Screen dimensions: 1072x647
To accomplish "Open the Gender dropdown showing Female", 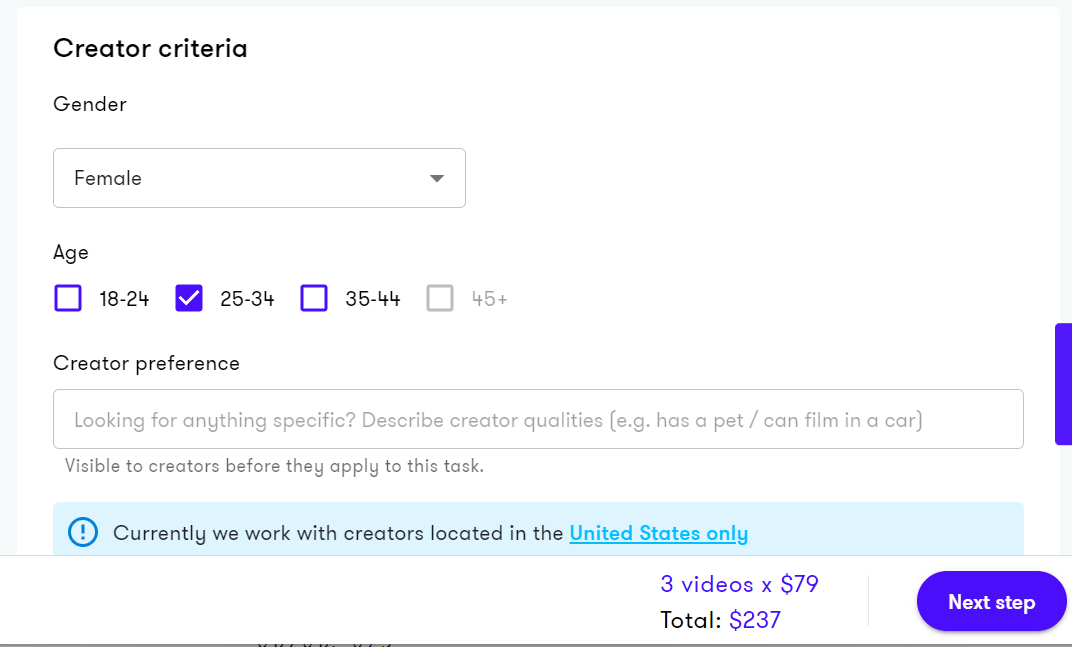I will click(259, 178).
